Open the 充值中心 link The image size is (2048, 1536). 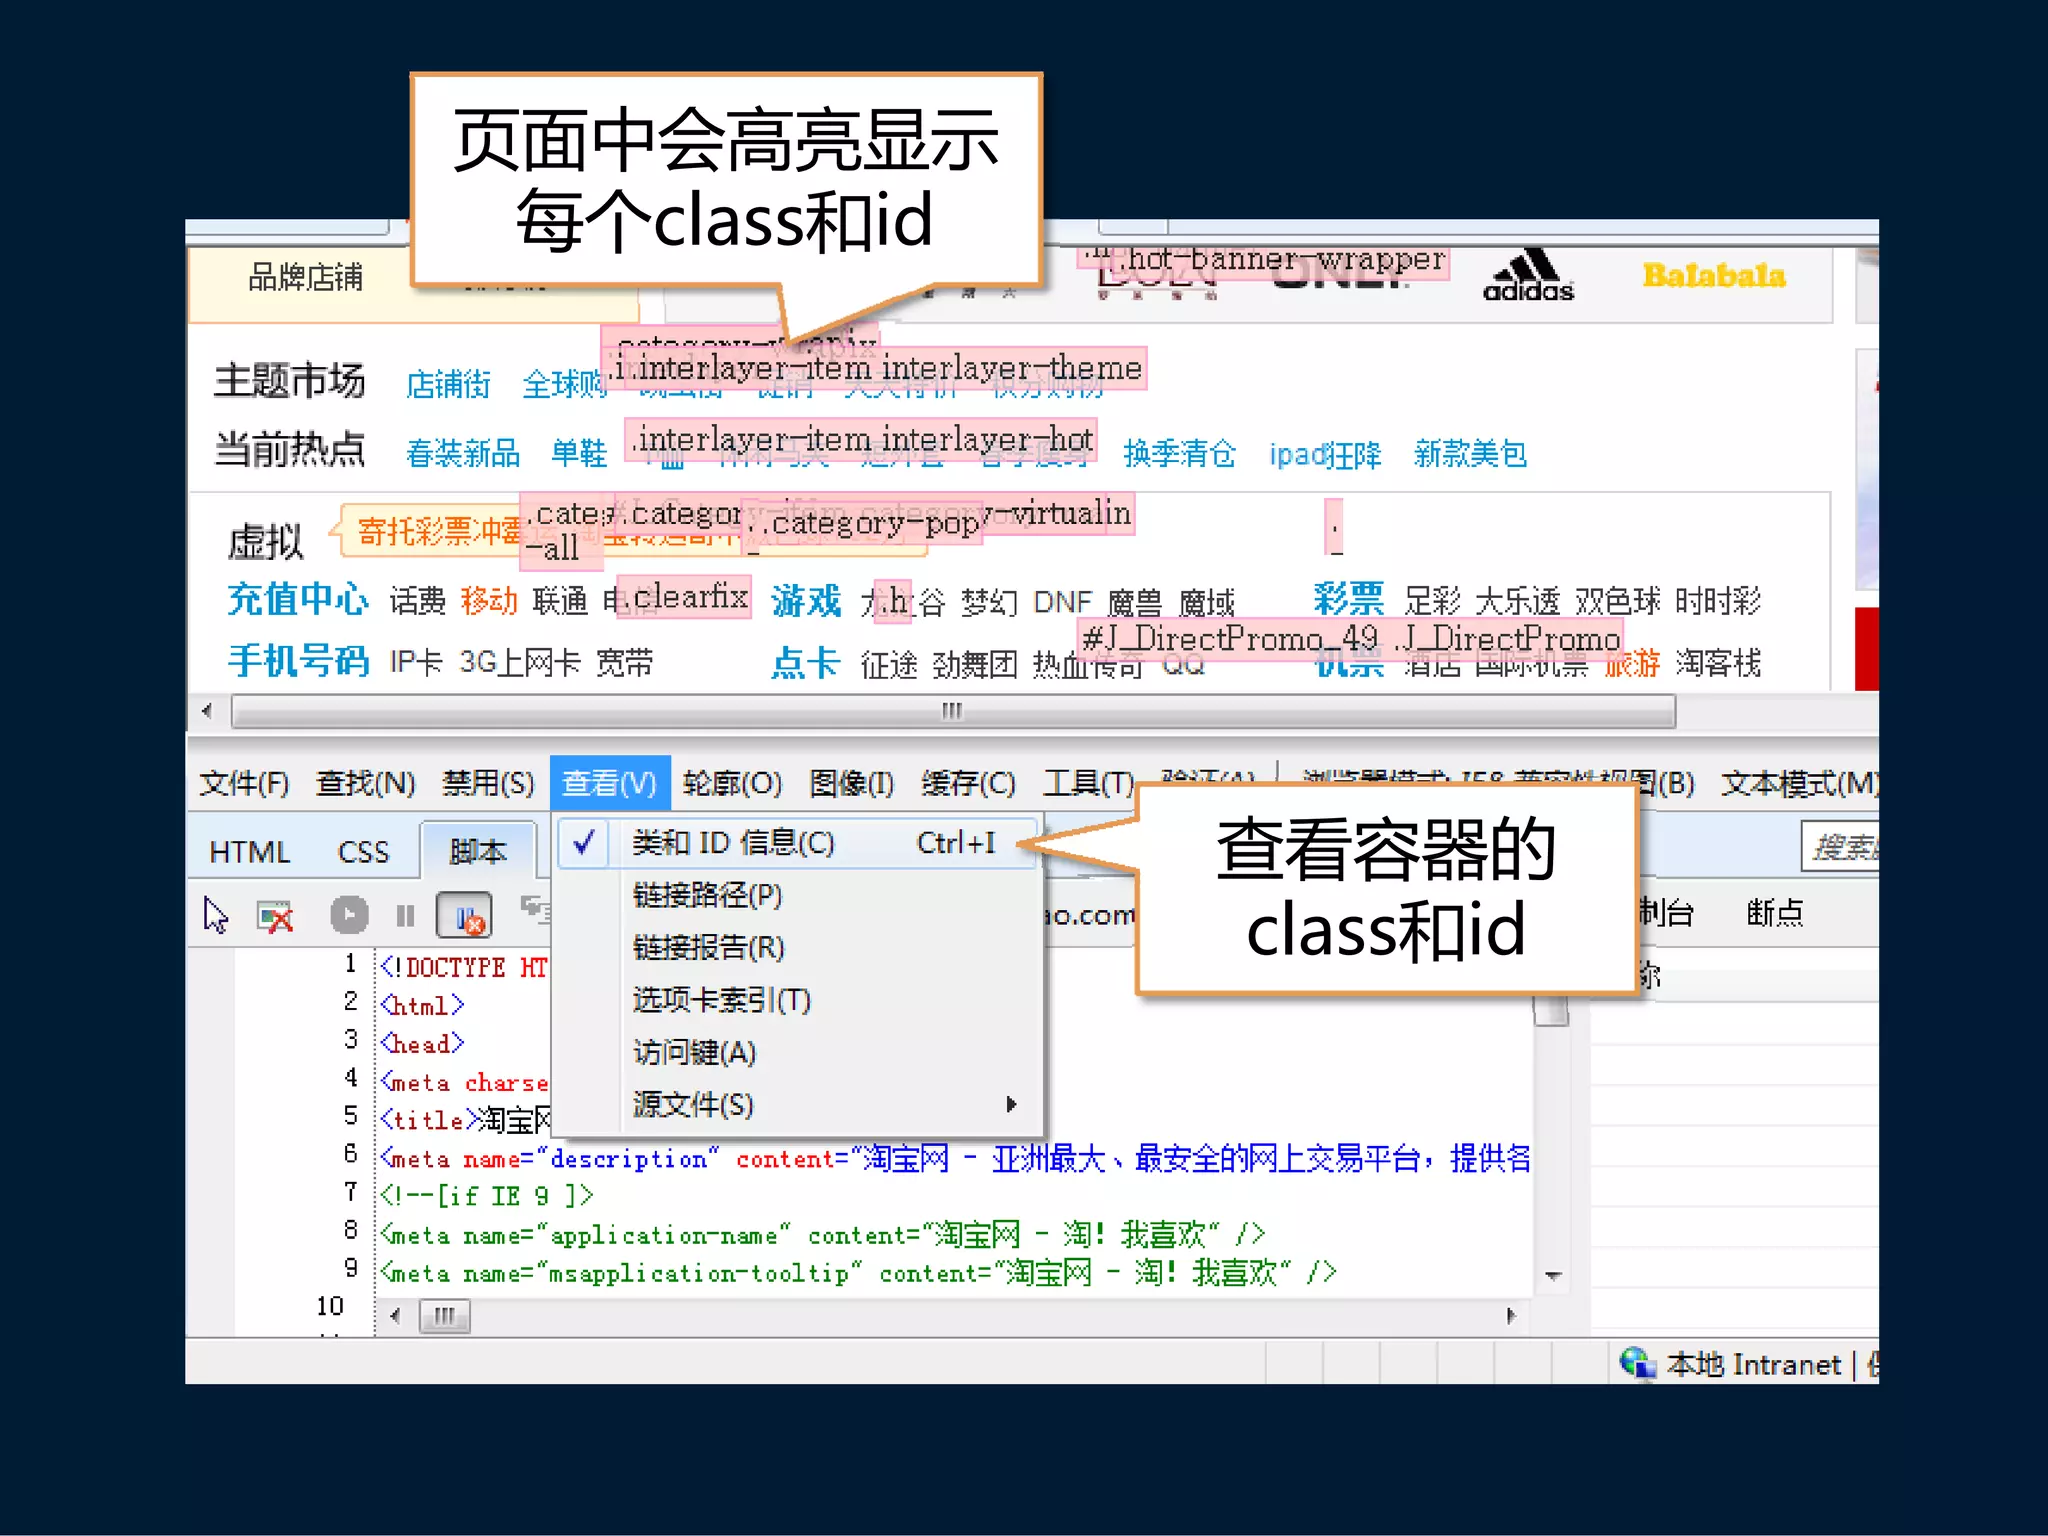298,599
